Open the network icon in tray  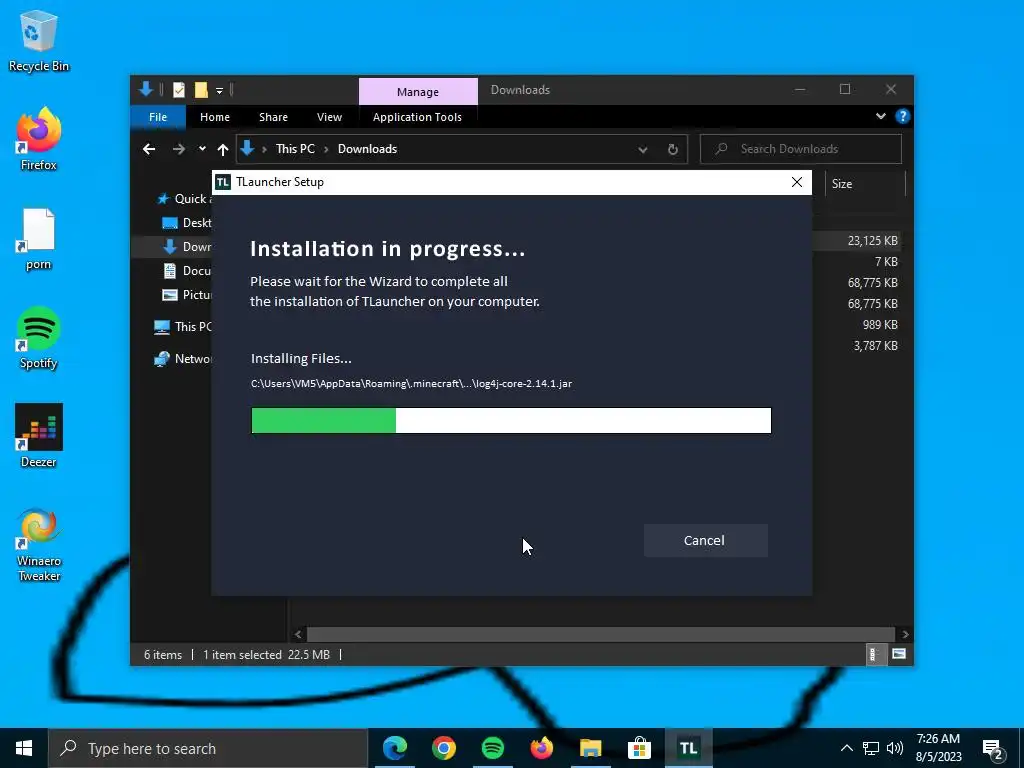(871, 748)
